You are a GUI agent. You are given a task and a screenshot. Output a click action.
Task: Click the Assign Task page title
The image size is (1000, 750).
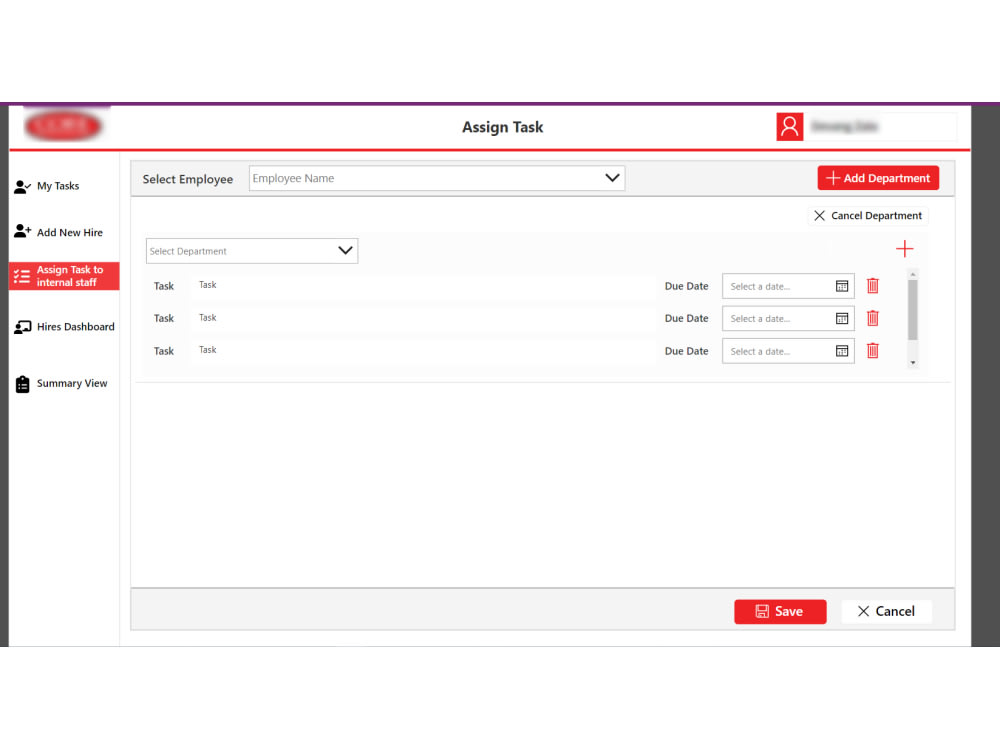point(503,127)
